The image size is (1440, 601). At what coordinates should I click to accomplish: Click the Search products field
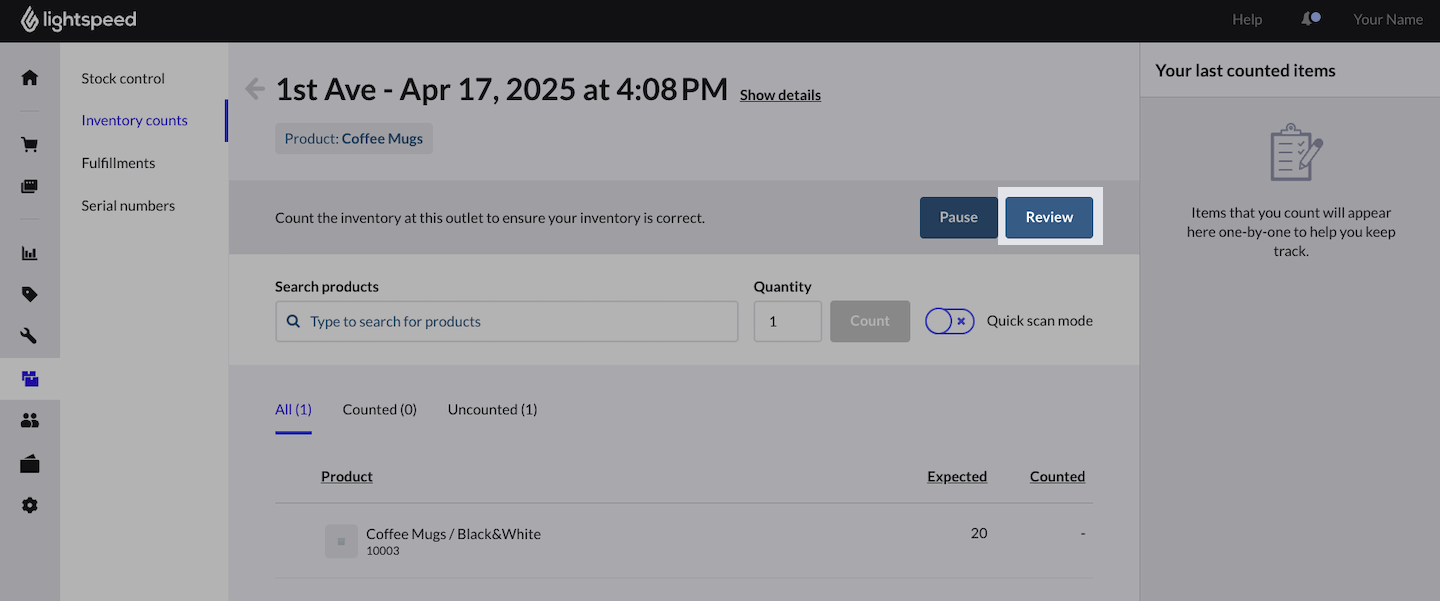507,321
